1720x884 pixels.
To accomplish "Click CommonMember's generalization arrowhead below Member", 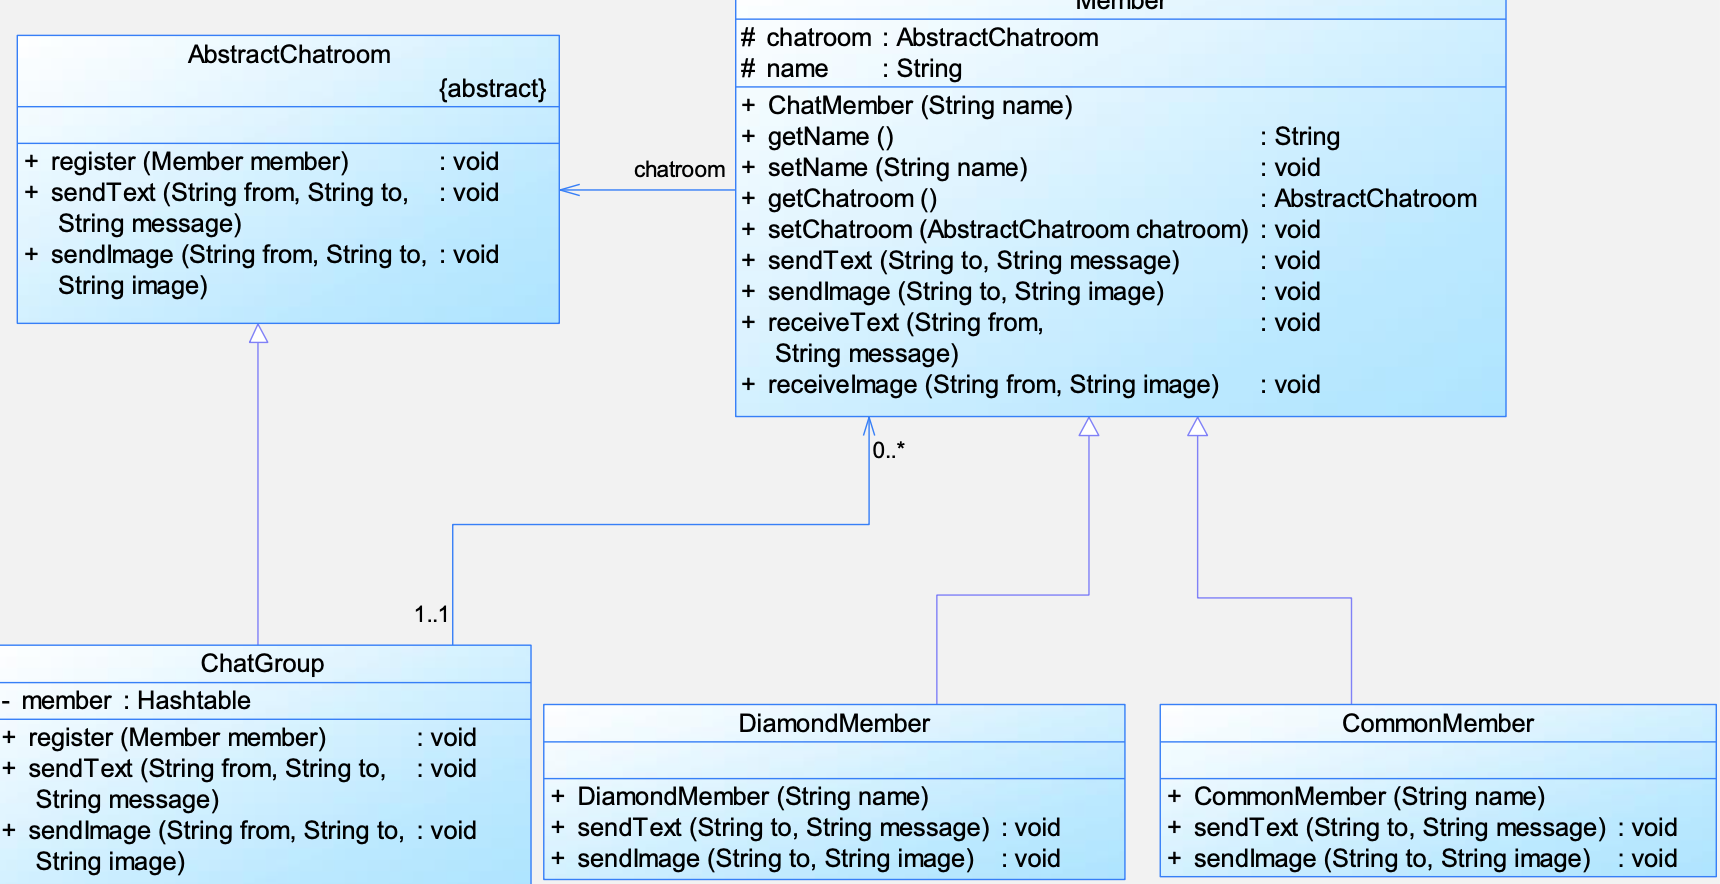I will 1197,427.
